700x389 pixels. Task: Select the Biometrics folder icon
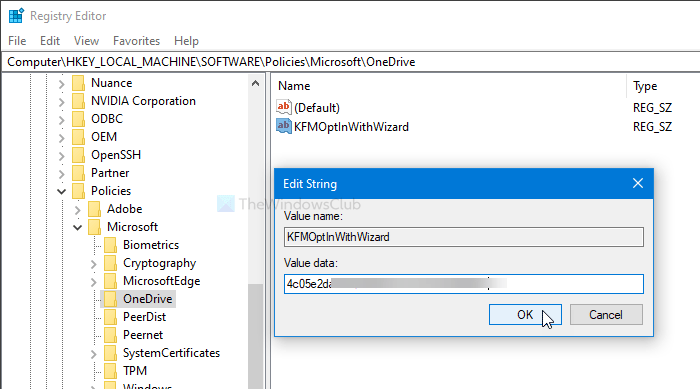point(110,245)
